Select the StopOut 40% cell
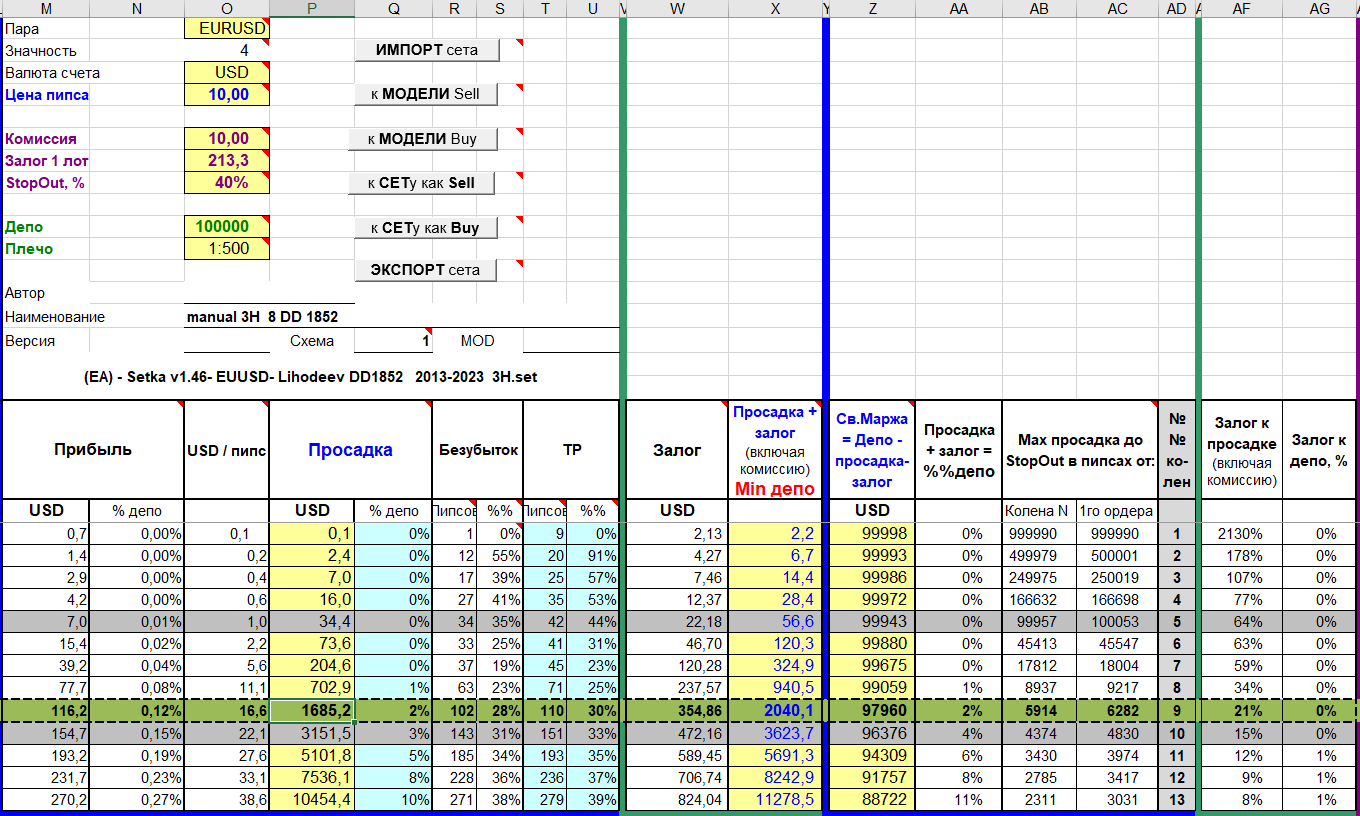Screen dimensions: 1360x816 [227, 183]
